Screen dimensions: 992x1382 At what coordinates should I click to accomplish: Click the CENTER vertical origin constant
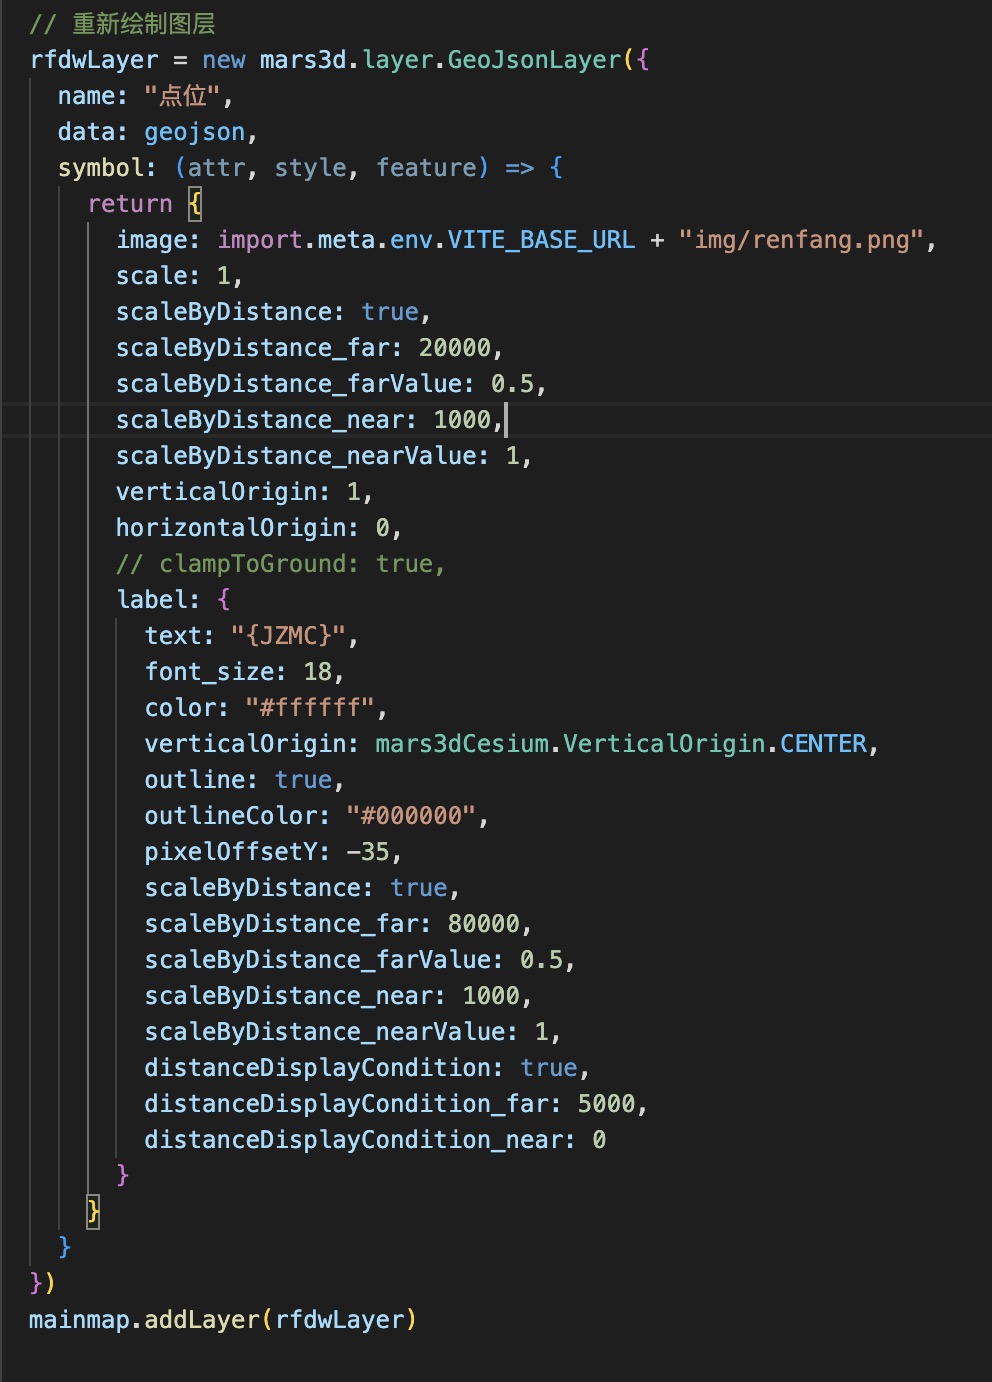coord(824,744)
